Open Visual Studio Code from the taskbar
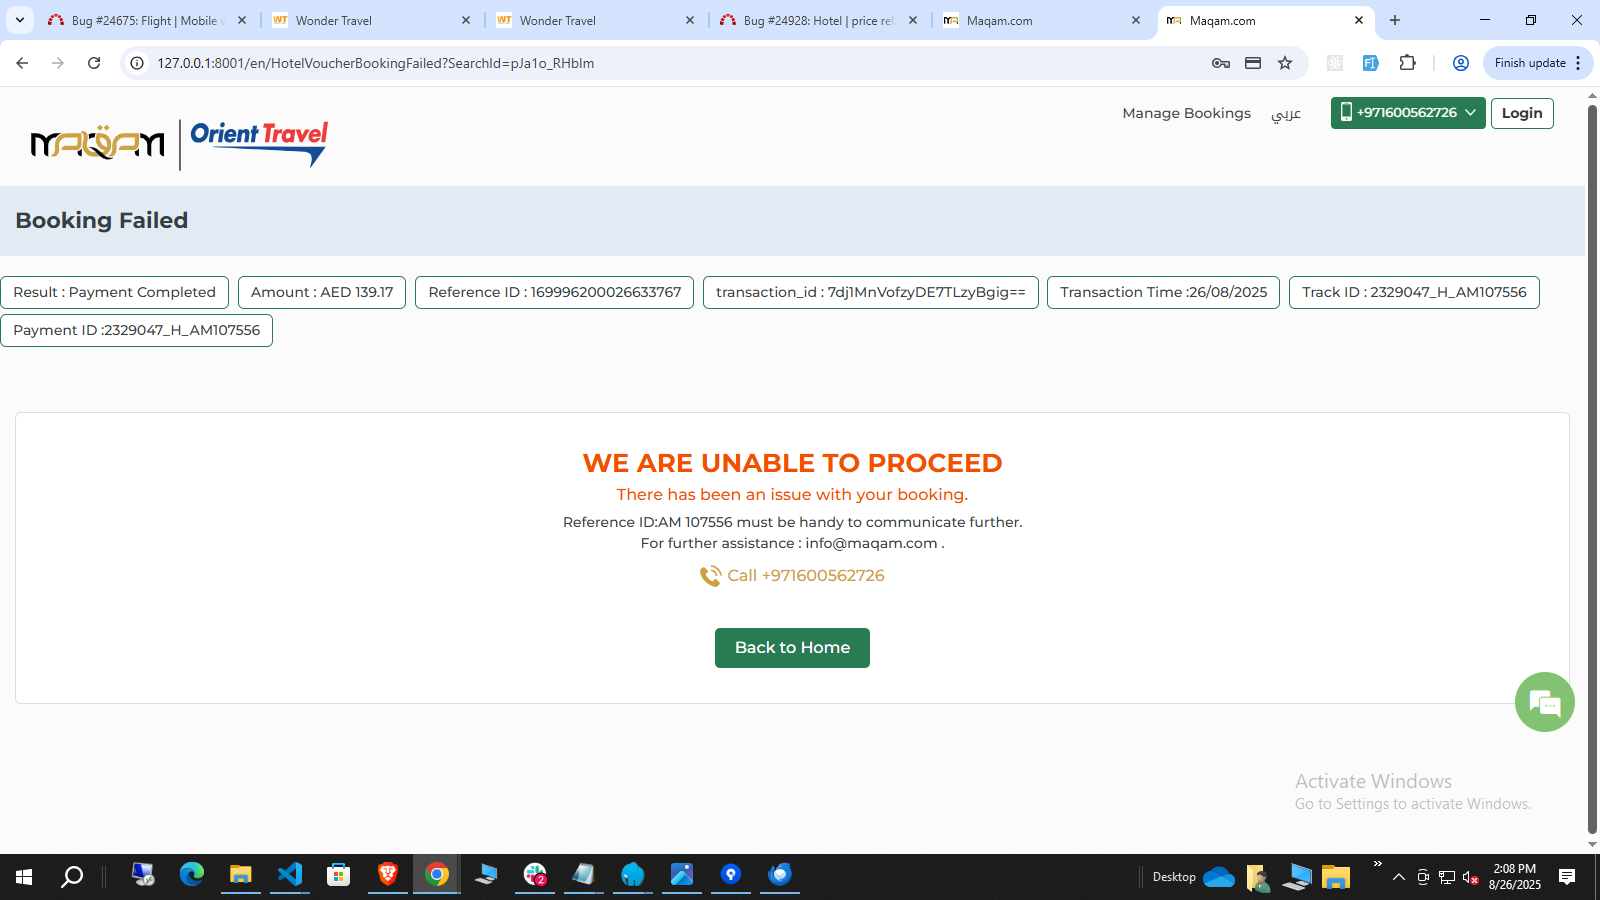This screenshot has width=1600, height=900. click(x=290, y=875)
